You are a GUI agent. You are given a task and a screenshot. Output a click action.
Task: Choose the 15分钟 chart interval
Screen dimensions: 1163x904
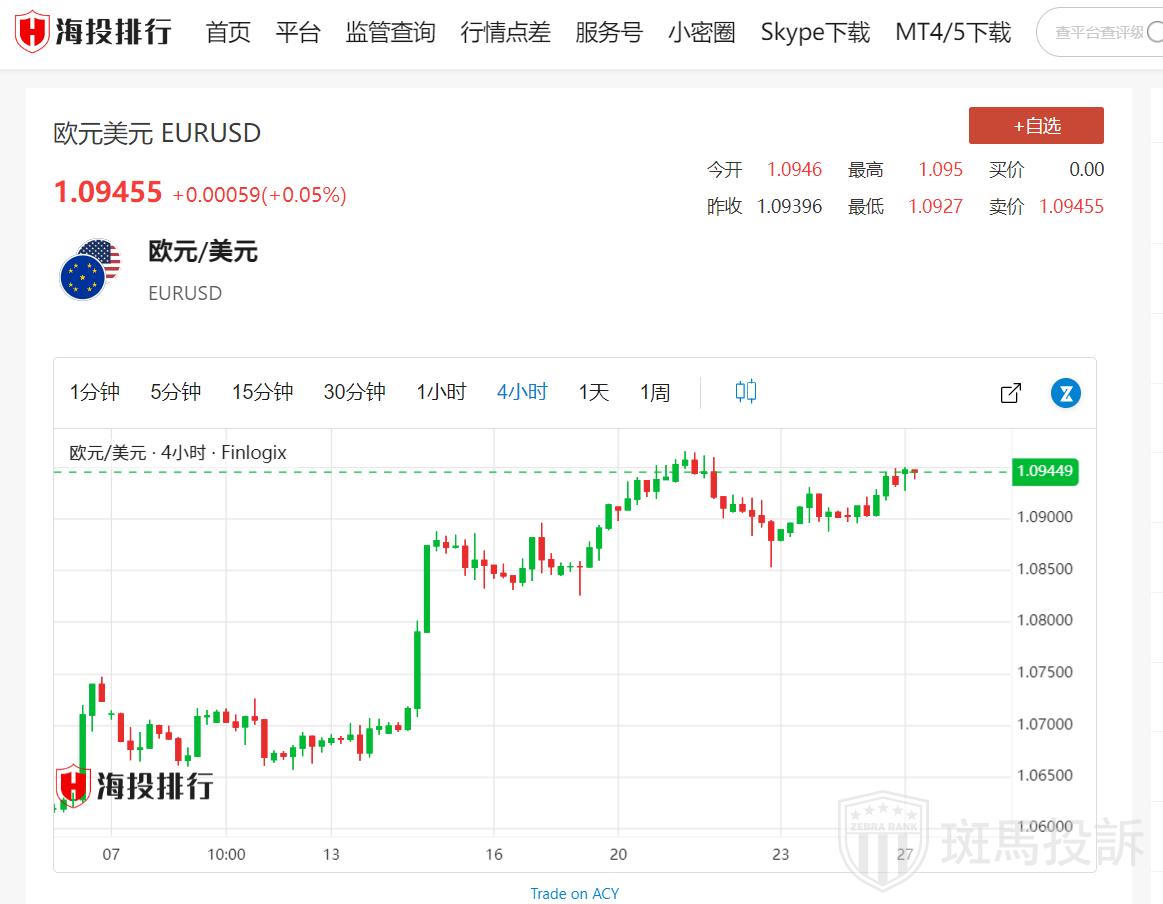click(x=262, y=392)
